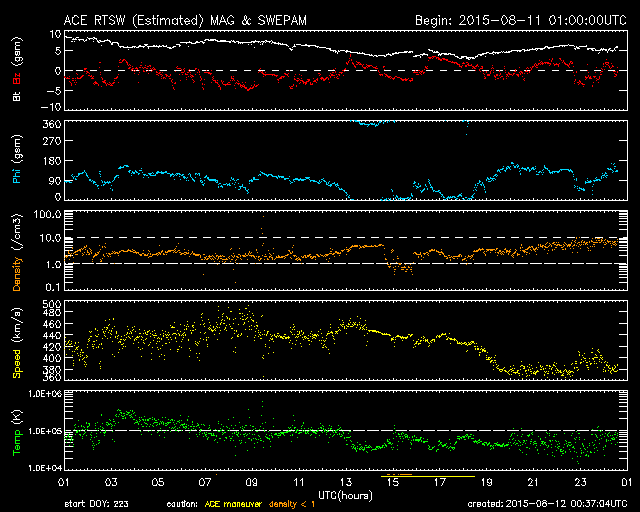Screen dimensions: 640x512
Task: Click the '1.0E+05' tick on temperature axis
Action: click(44, 431)
